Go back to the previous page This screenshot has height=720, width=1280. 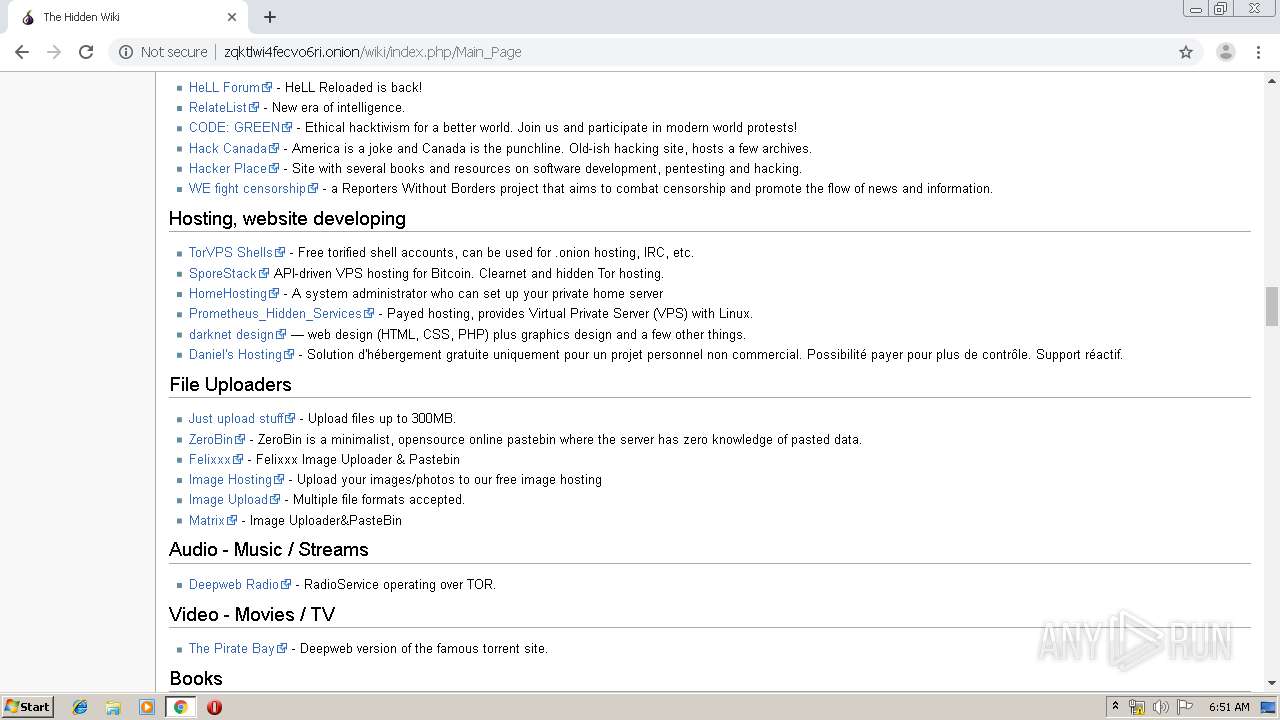coord(22,52)
